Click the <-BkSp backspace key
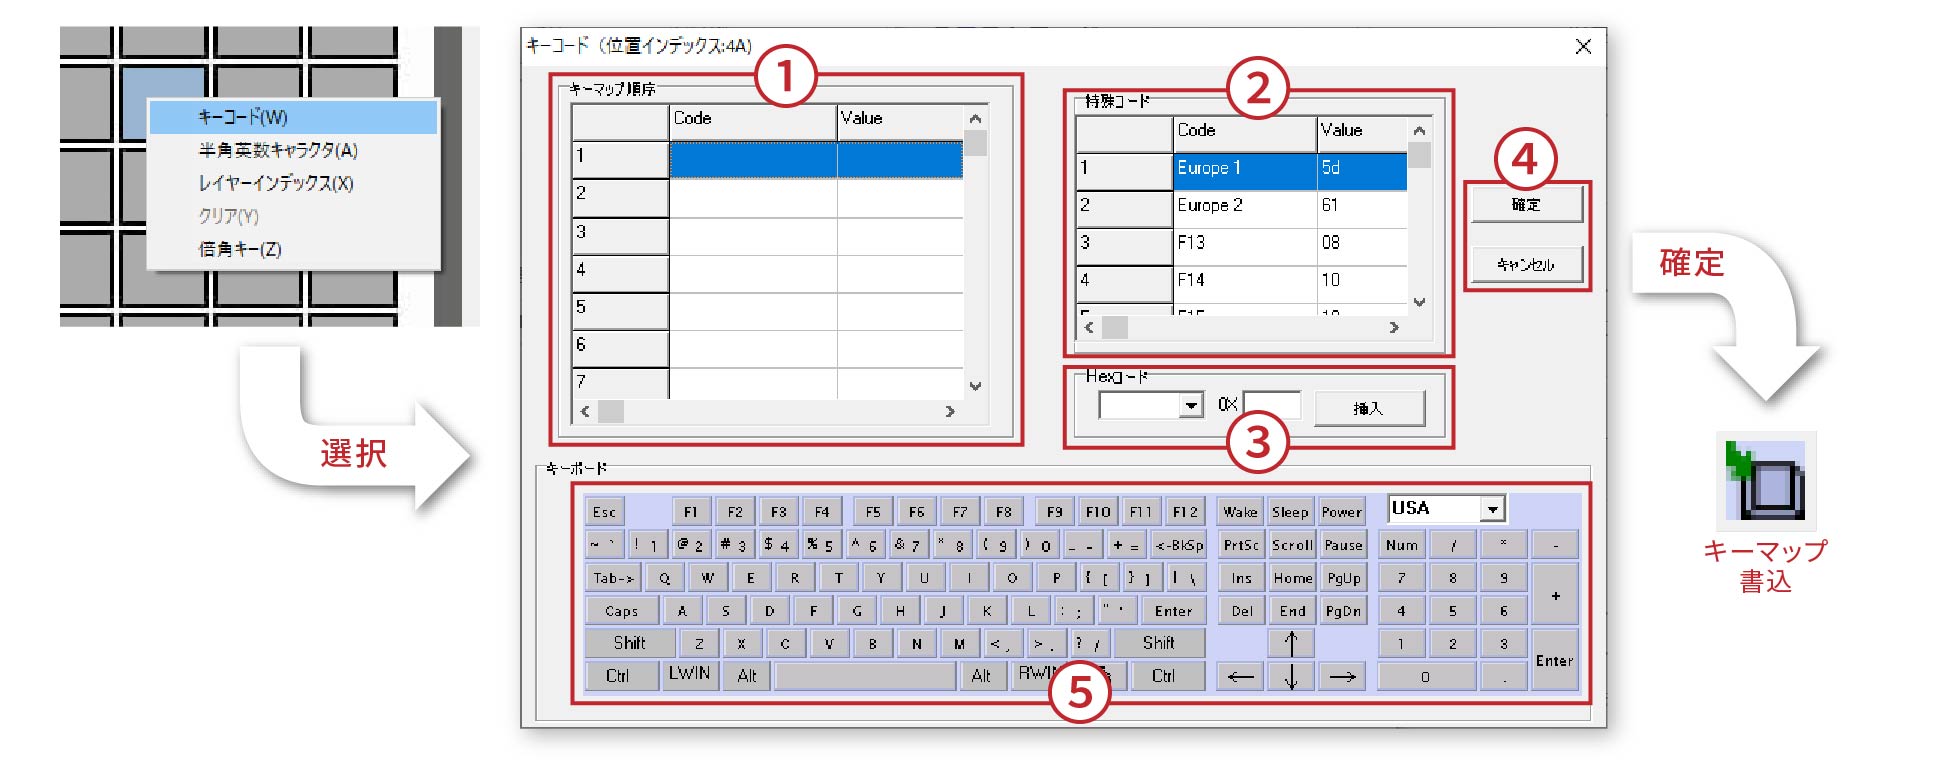Screen dimensions: 1936x760 click(x=1179, y=545)
